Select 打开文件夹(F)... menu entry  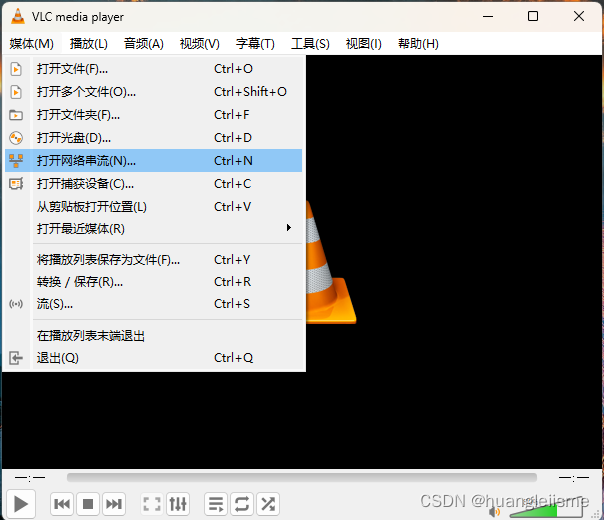153,115
